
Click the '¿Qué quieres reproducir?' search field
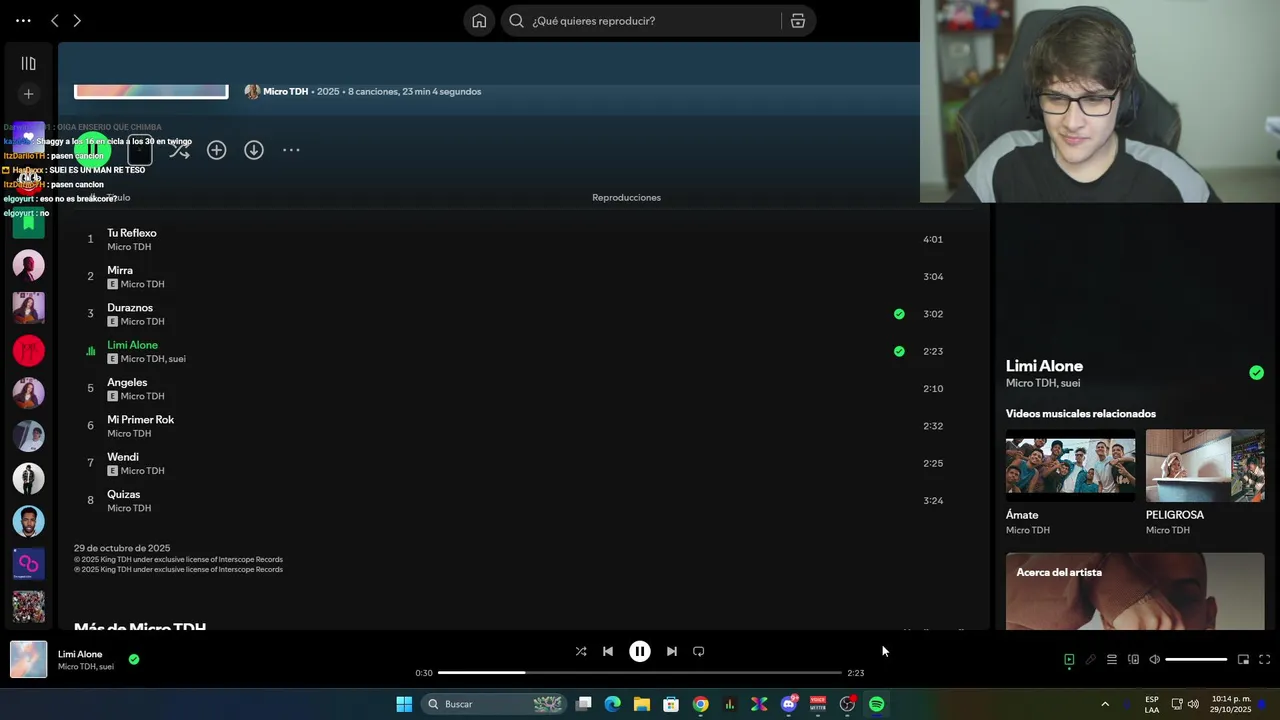641,21
